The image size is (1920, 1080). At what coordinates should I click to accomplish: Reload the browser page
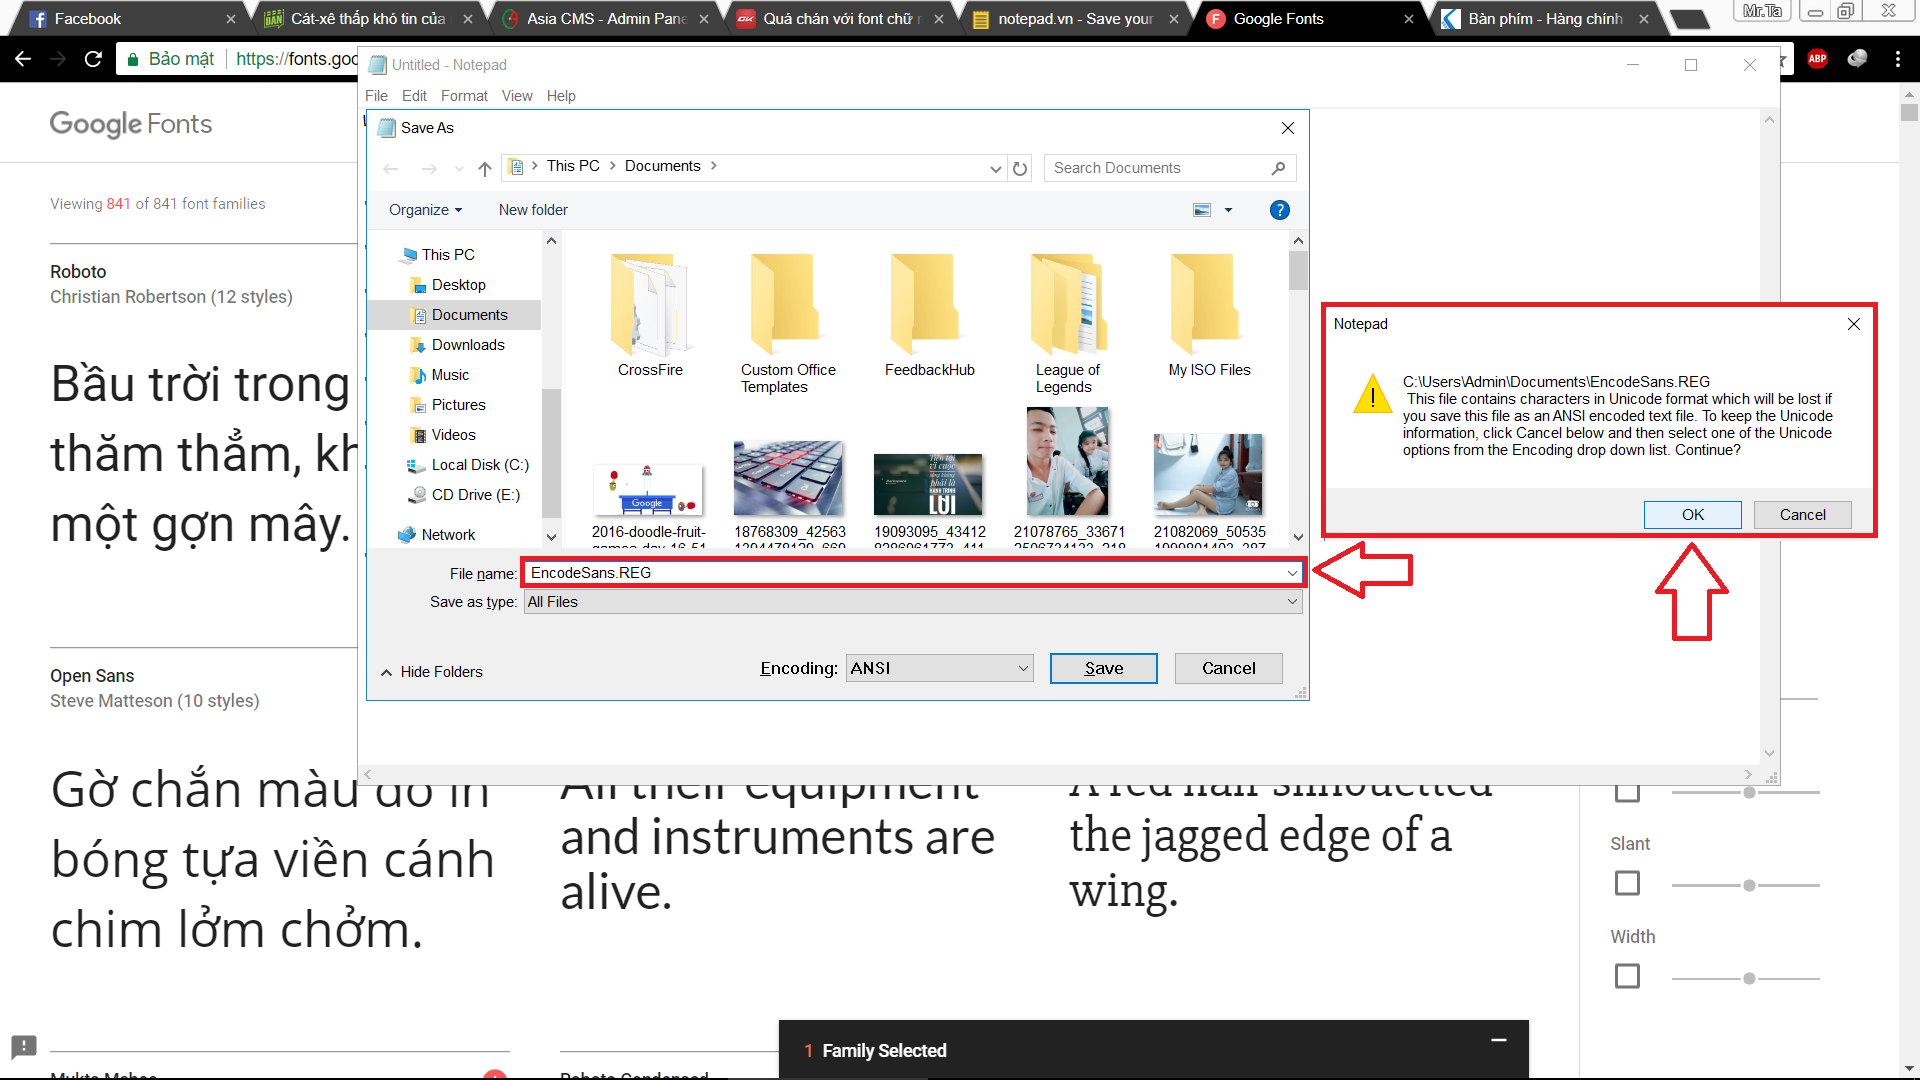point(93,59)
